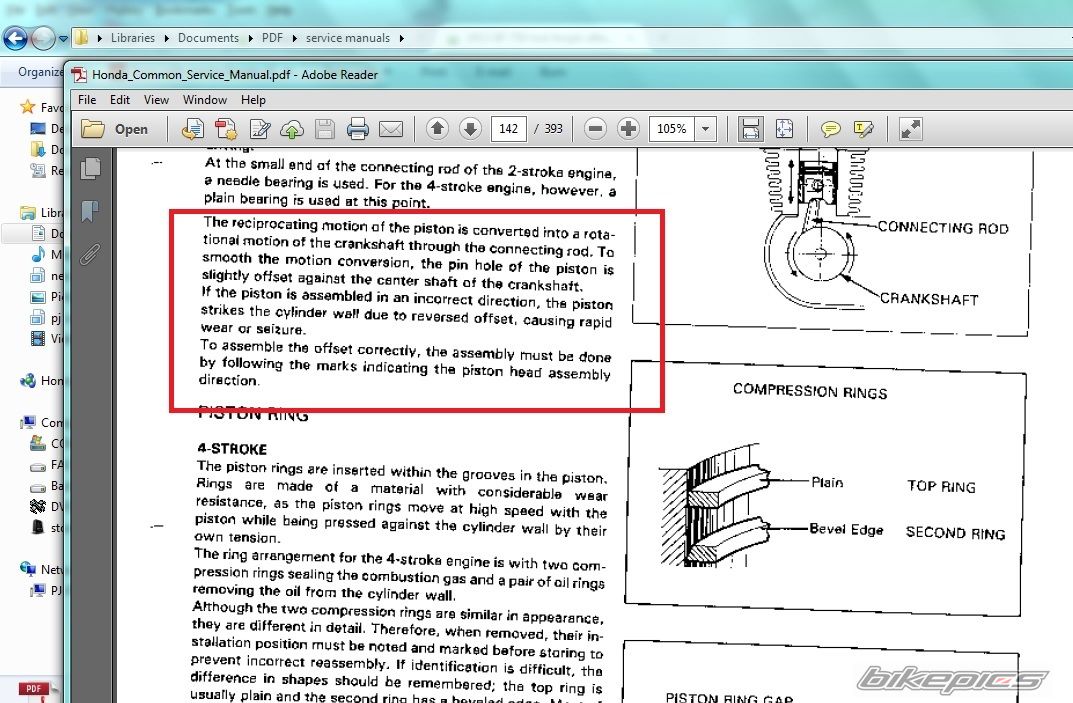
Task: Click the PDF file icon in Explorer
Action: [x=33, y=691]
